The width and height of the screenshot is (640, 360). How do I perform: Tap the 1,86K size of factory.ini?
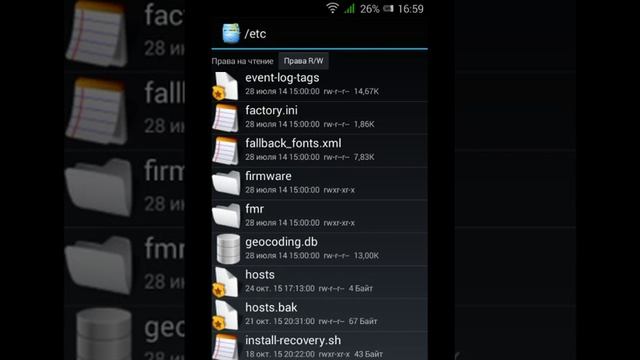pos(364,124)
